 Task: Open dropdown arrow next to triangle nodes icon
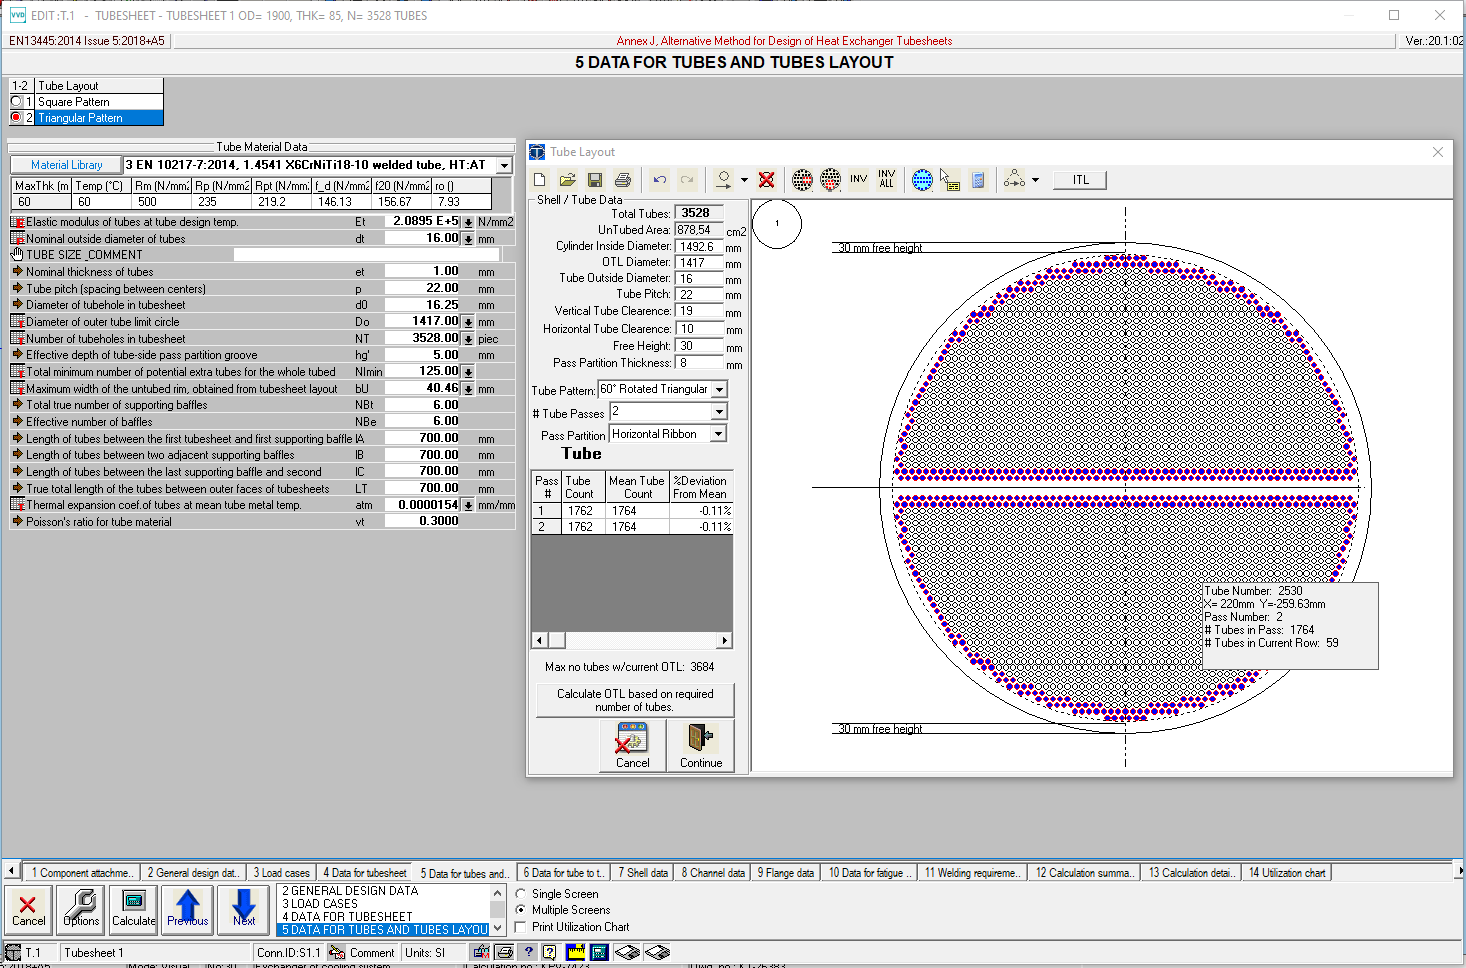[1035, 181]
